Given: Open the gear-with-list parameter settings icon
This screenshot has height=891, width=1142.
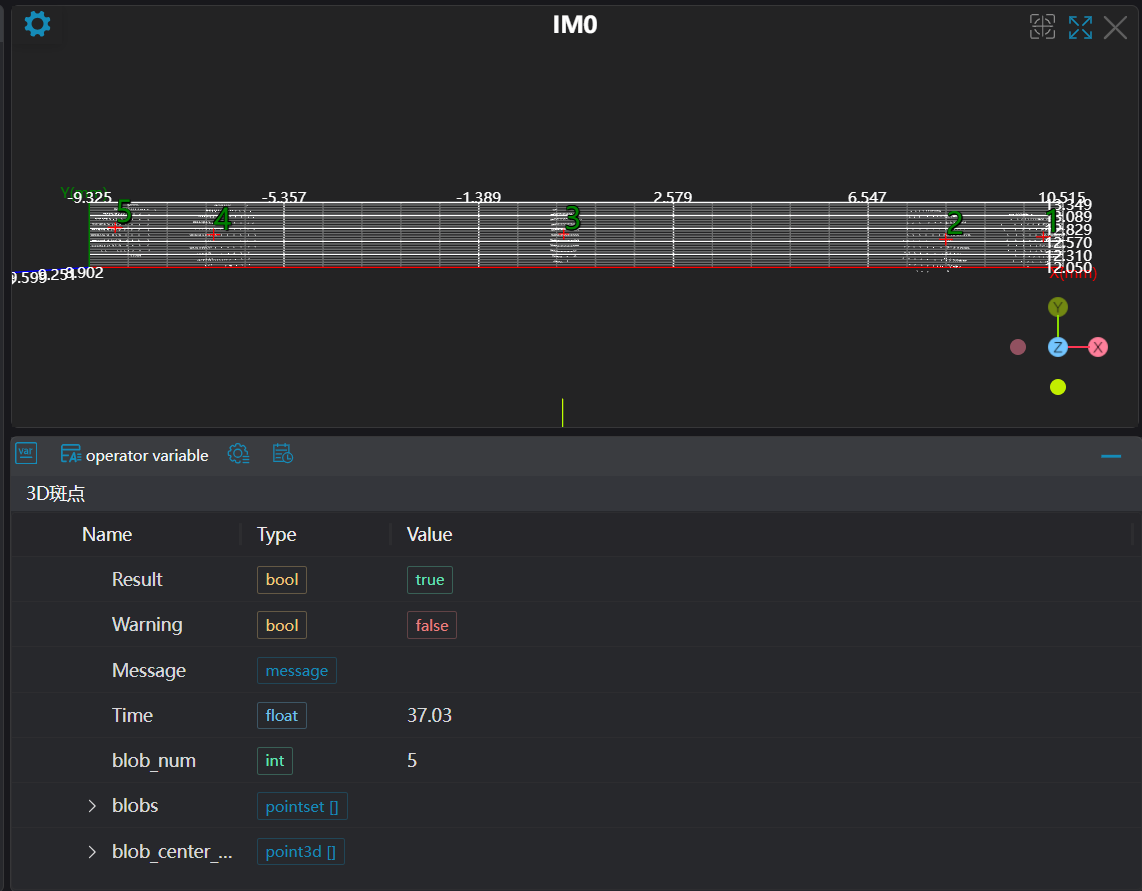Looking at the screenshot, I should [x=238, y=454].
